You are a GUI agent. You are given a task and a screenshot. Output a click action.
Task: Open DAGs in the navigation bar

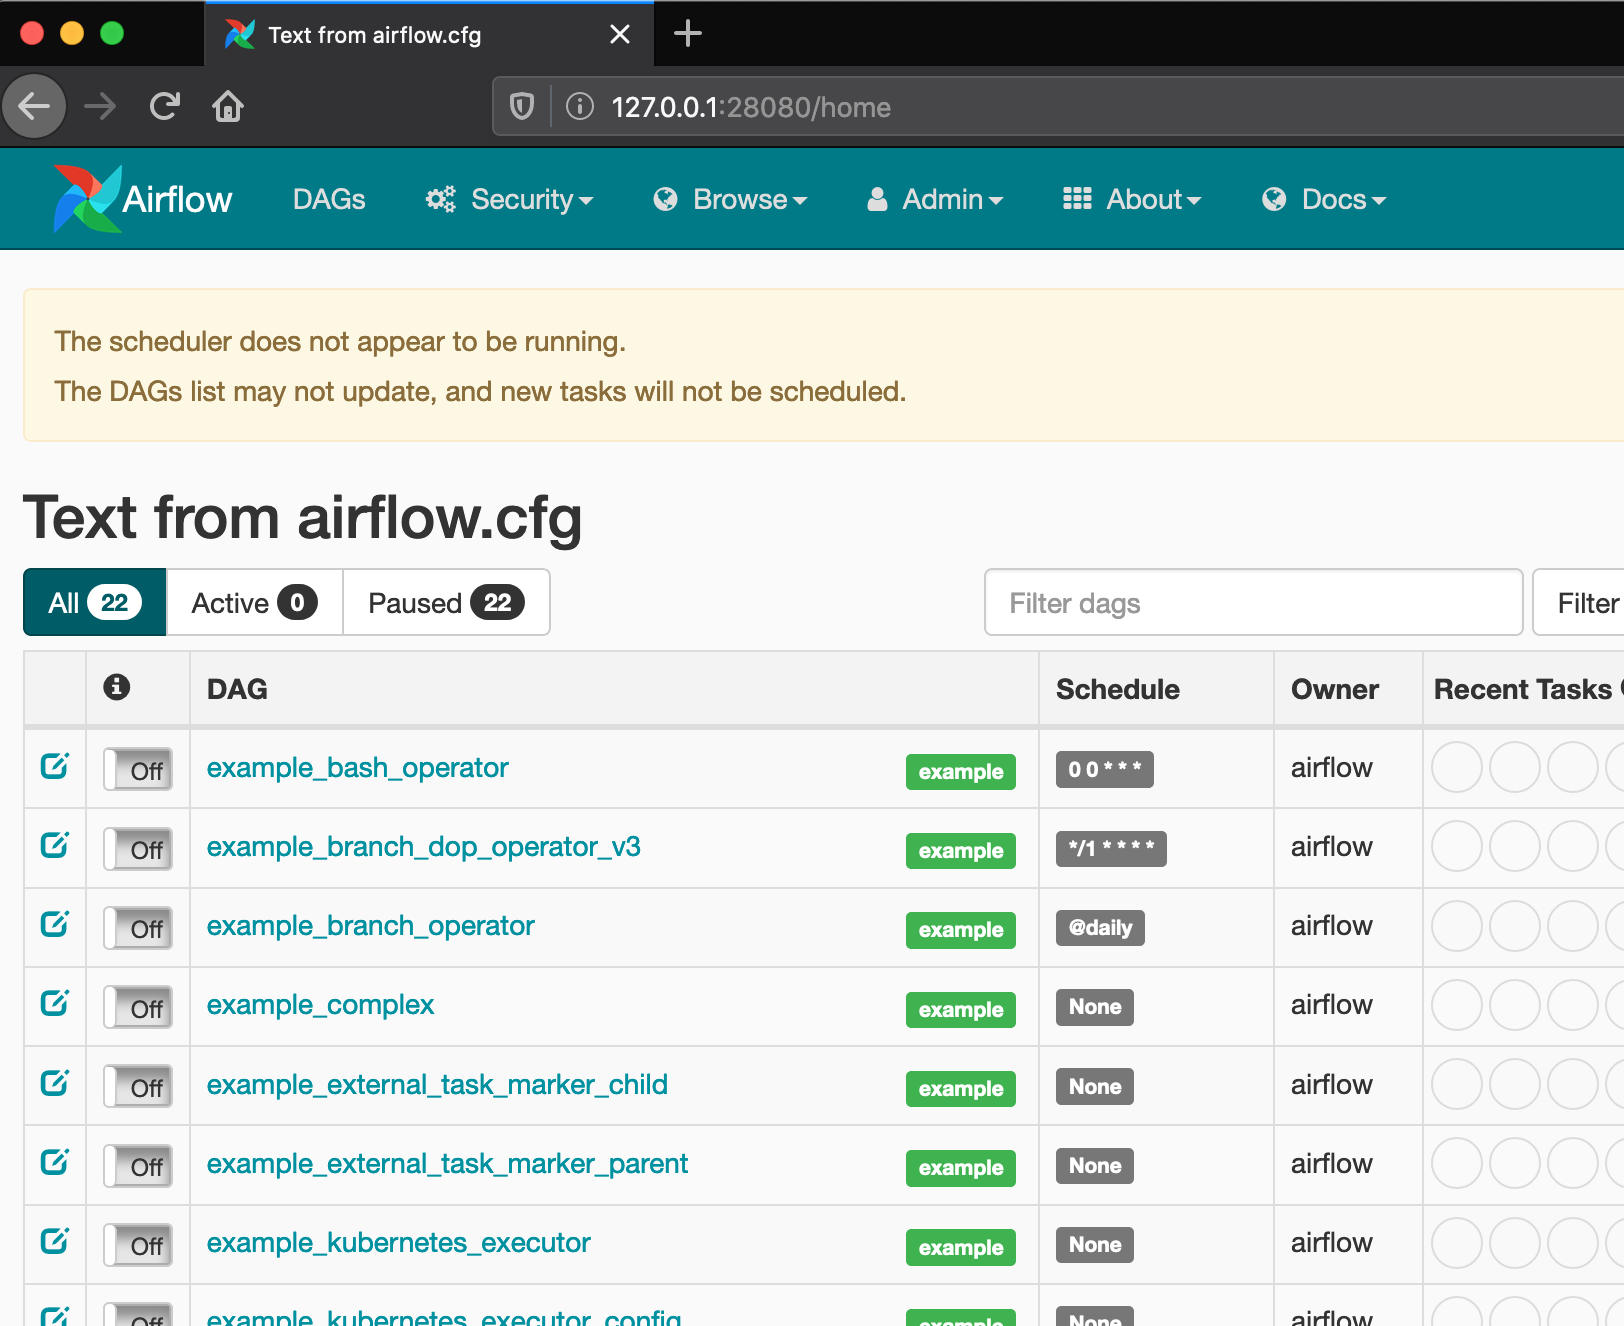tap(329, 199)
